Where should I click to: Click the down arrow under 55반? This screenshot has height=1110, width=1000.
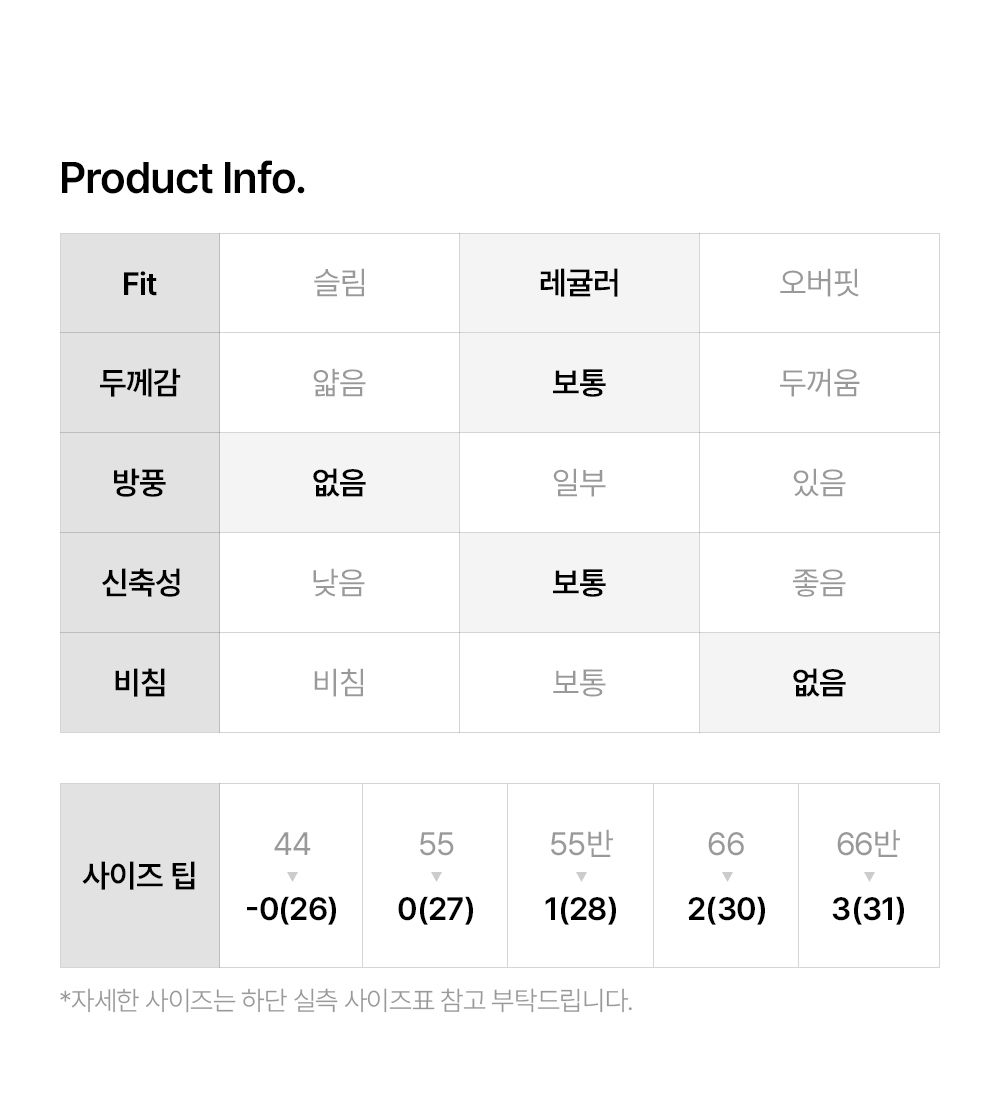581,877
